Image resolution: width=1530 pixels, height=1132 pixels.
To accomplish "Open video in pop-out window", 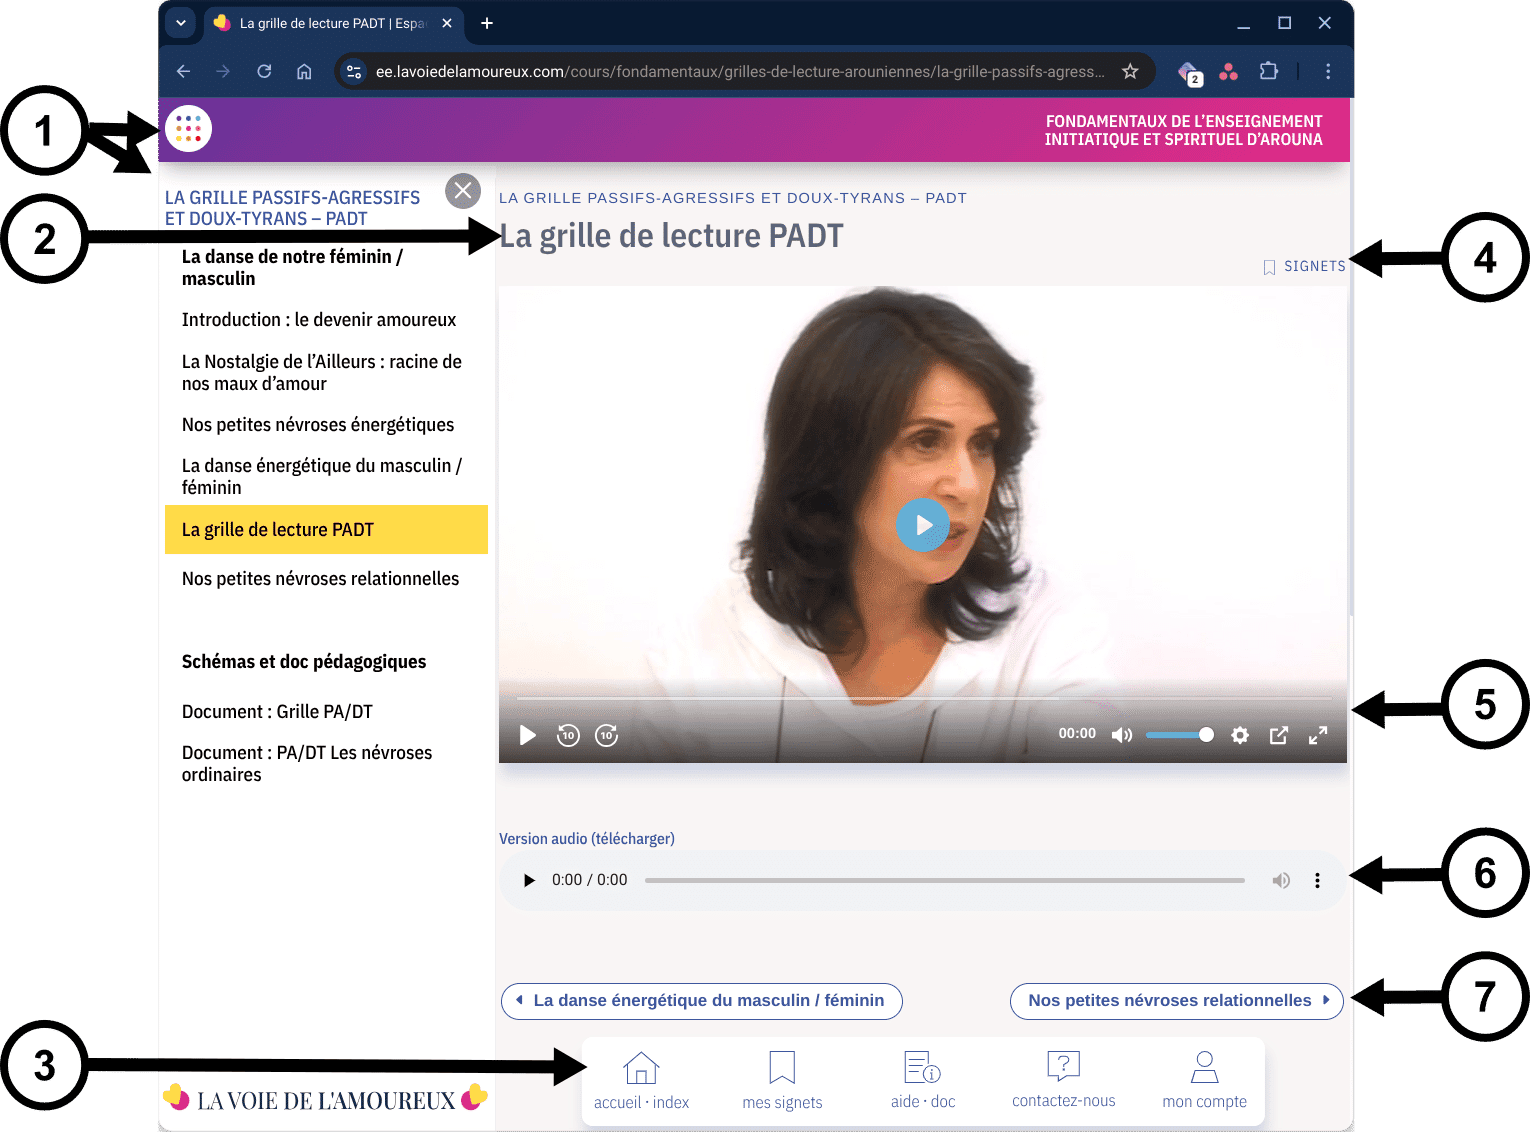I will (x=1278, y=735).
